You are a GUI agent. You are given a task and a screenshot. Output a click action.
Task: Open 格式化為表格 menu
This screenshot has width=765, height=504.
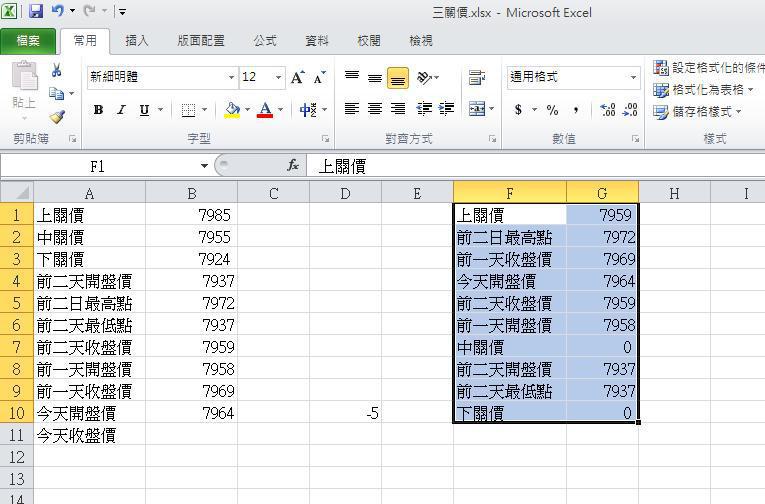coord(703,90)
